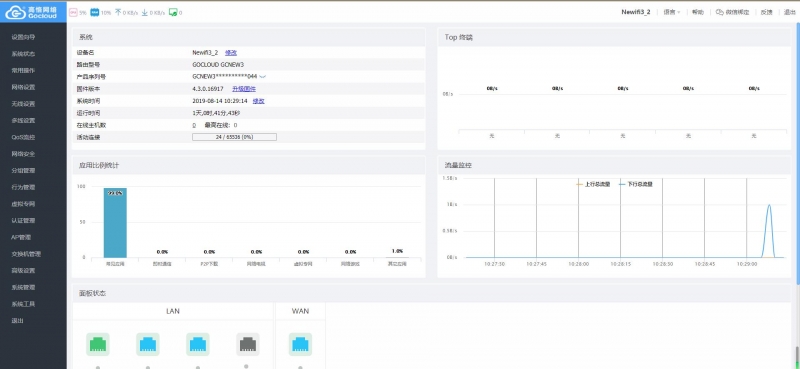The image size is (800, 369).
Task: Click the active connections progress bar
Action: 234,137
